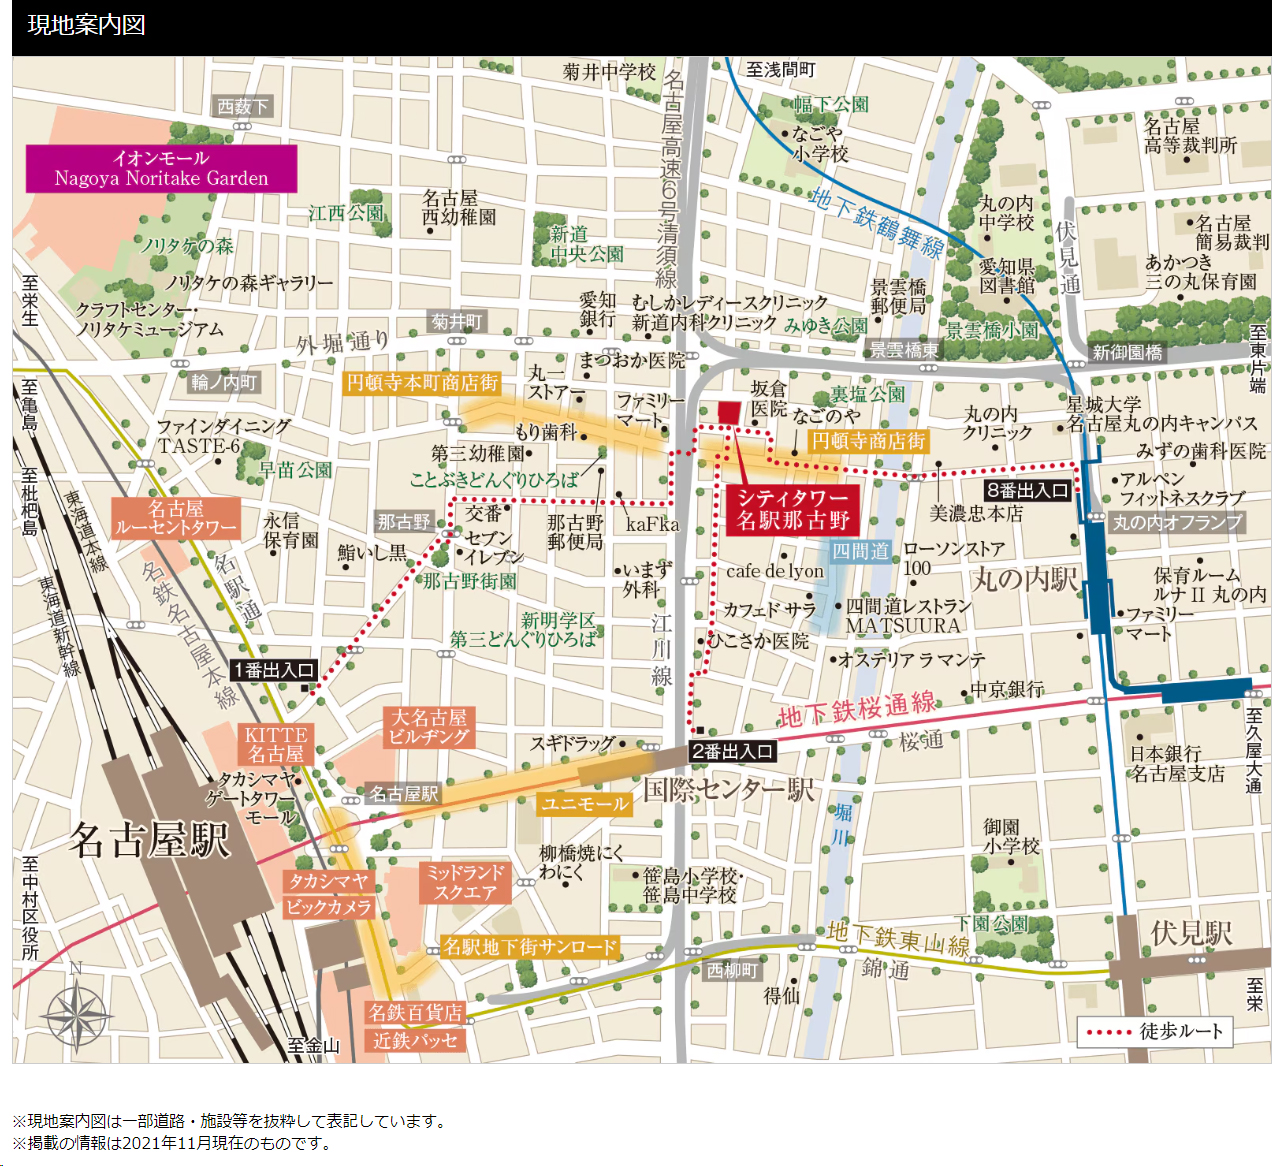Viewport: 1273px width, 1166px height.
Task: Click the ミッドランドスクエア label
Action: 465,882
